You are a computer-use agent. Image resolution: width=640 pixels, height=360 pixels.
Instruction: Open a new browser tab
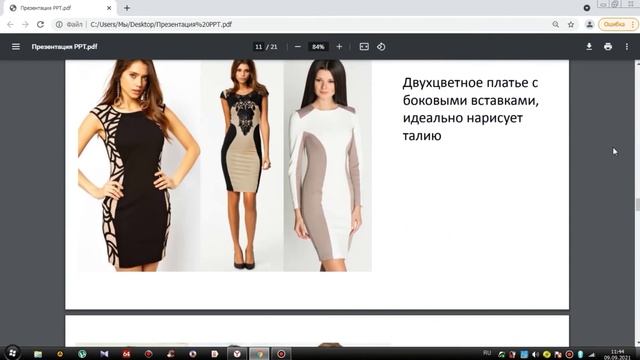pyautogui.click(x=127, y=8)
